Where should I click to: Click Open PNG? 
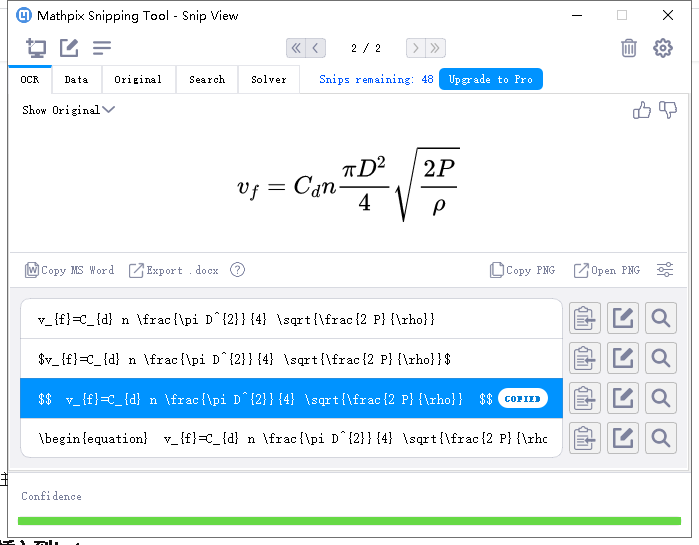(607, 270)
